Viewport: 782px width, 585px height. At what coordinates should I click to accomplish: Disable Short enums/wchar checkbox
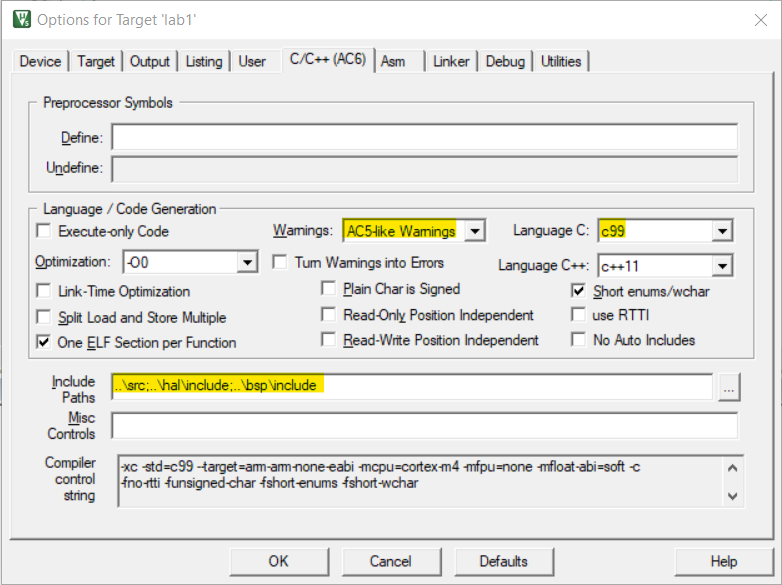[578, 291]
